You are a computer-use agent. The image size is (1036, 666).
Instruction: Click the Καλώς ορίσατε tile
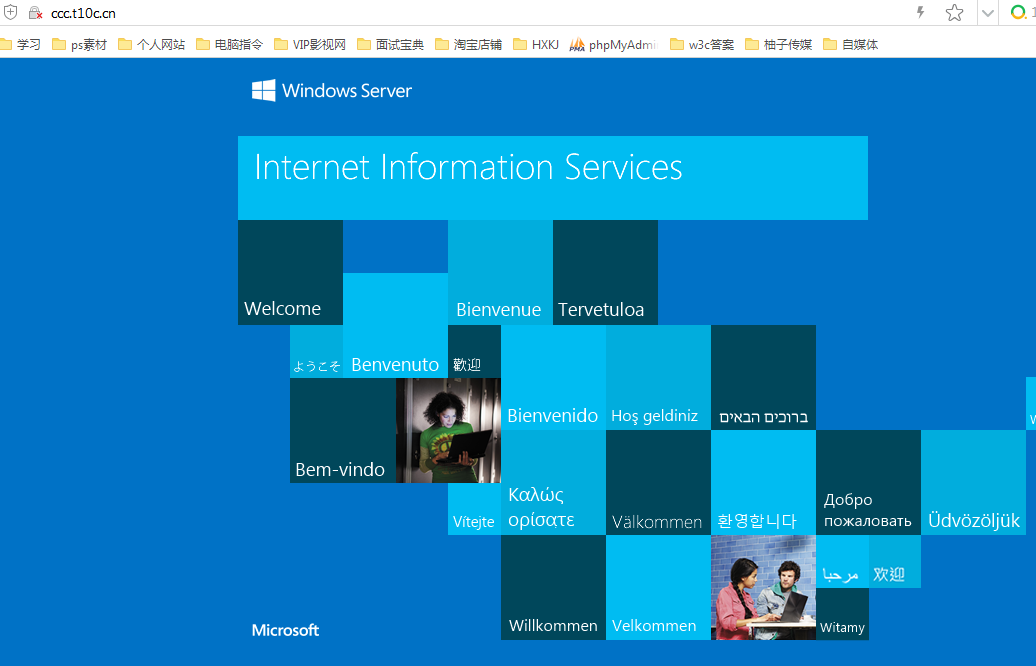pyautogui.click(x=553, y=482)
